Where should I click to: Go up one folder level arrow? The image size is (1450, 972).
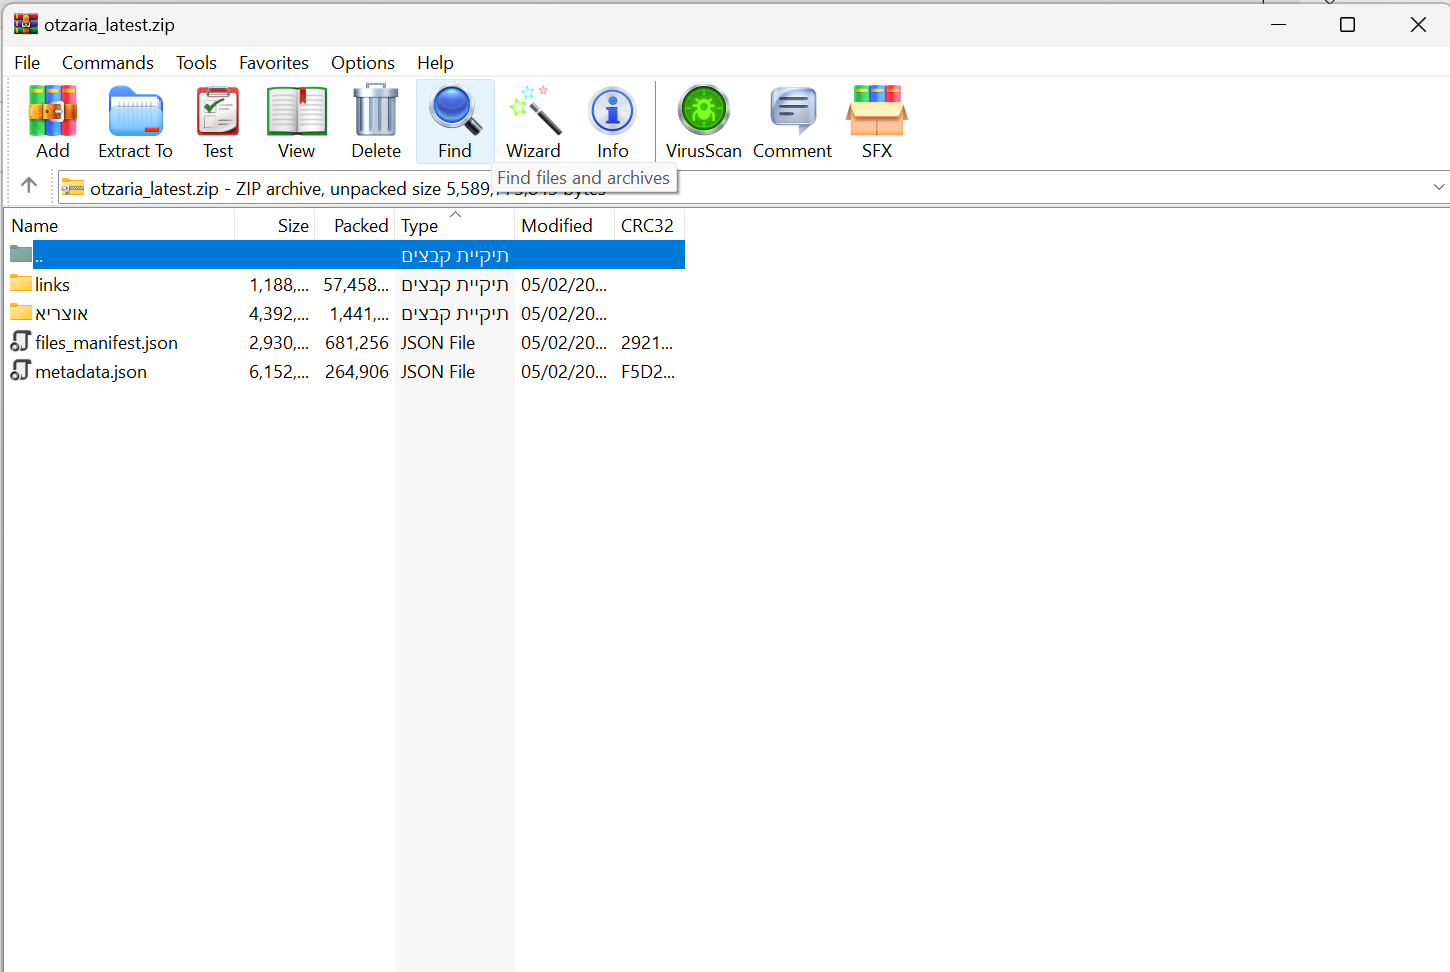coord(29,186)
